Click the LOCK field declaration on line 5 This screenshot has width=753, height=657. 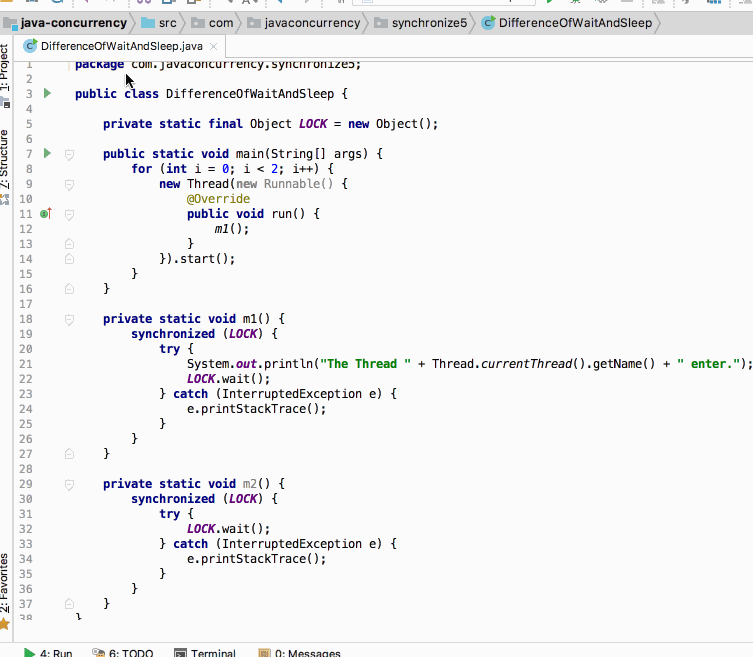313,124
